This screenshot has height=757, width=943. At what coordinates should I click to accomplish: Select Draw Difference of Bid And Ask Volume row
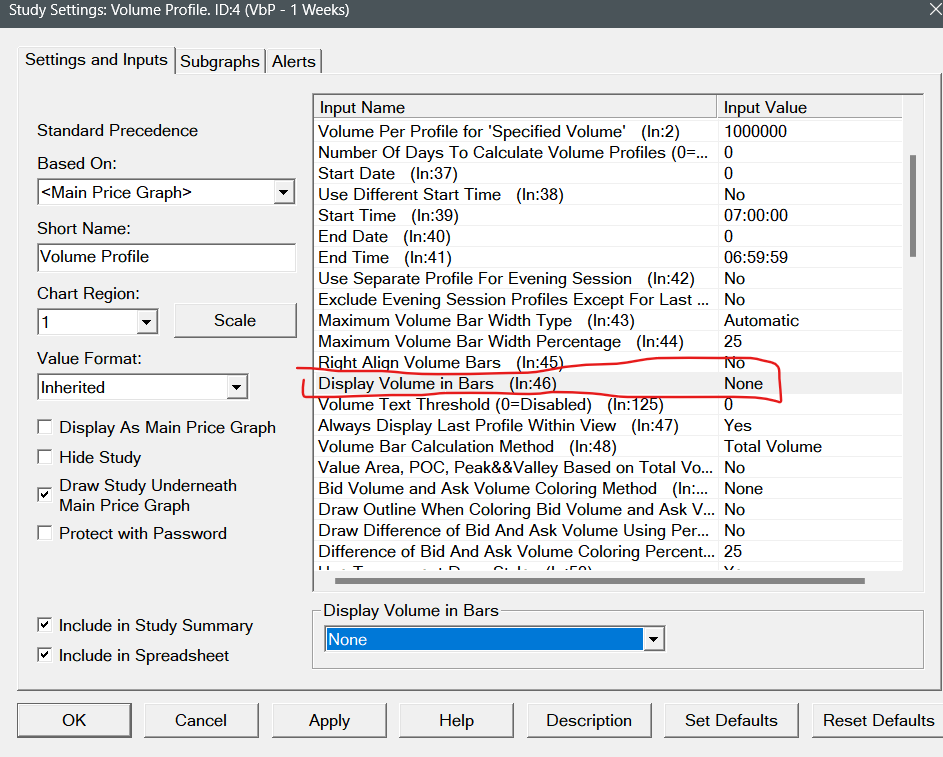click(609, 531)
